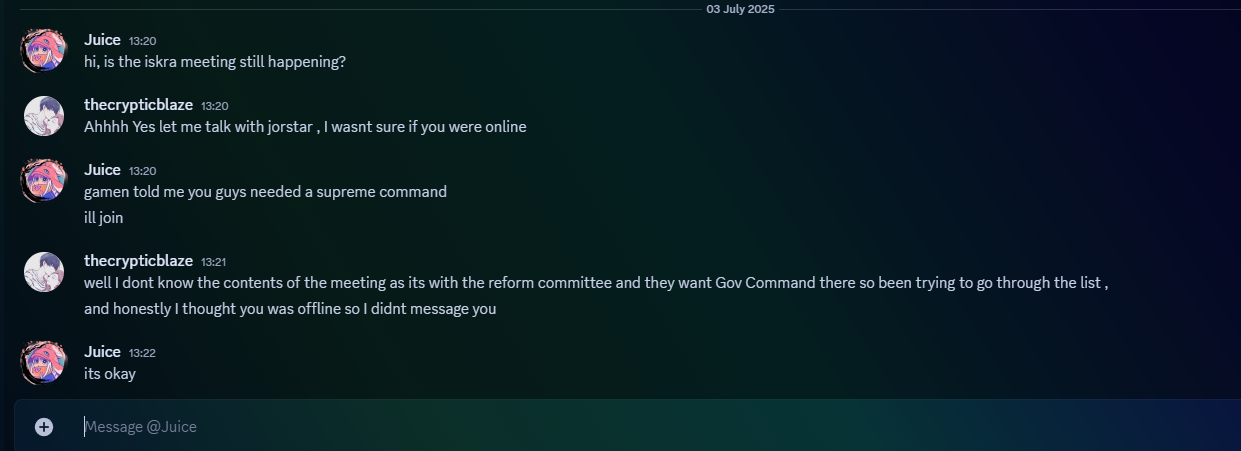This screenshot has height=451, width=1241.
Task: Open Juice's avatar next to the iskra meeting message
Action: [44, 50]
